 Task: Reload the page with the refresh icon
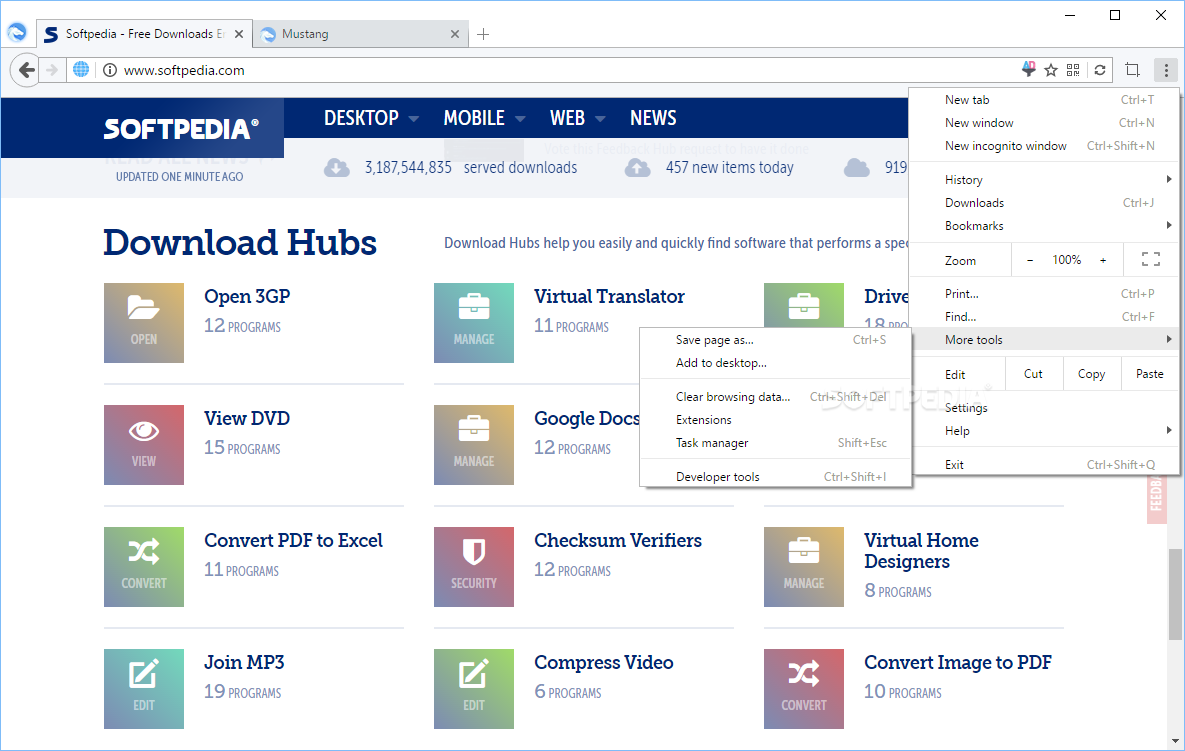(x=1100, y=70)
